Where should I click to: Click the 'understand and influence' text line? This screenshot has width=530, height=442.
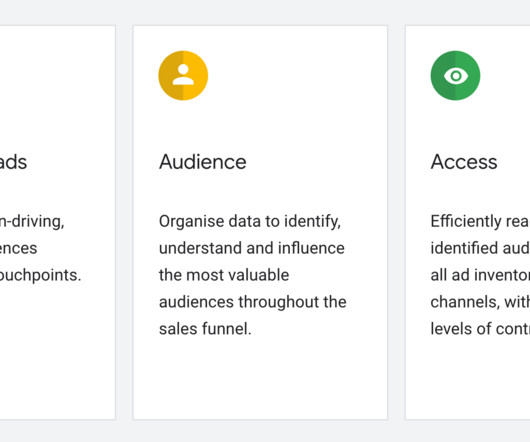pyautogui.click(x=252, y=248)
